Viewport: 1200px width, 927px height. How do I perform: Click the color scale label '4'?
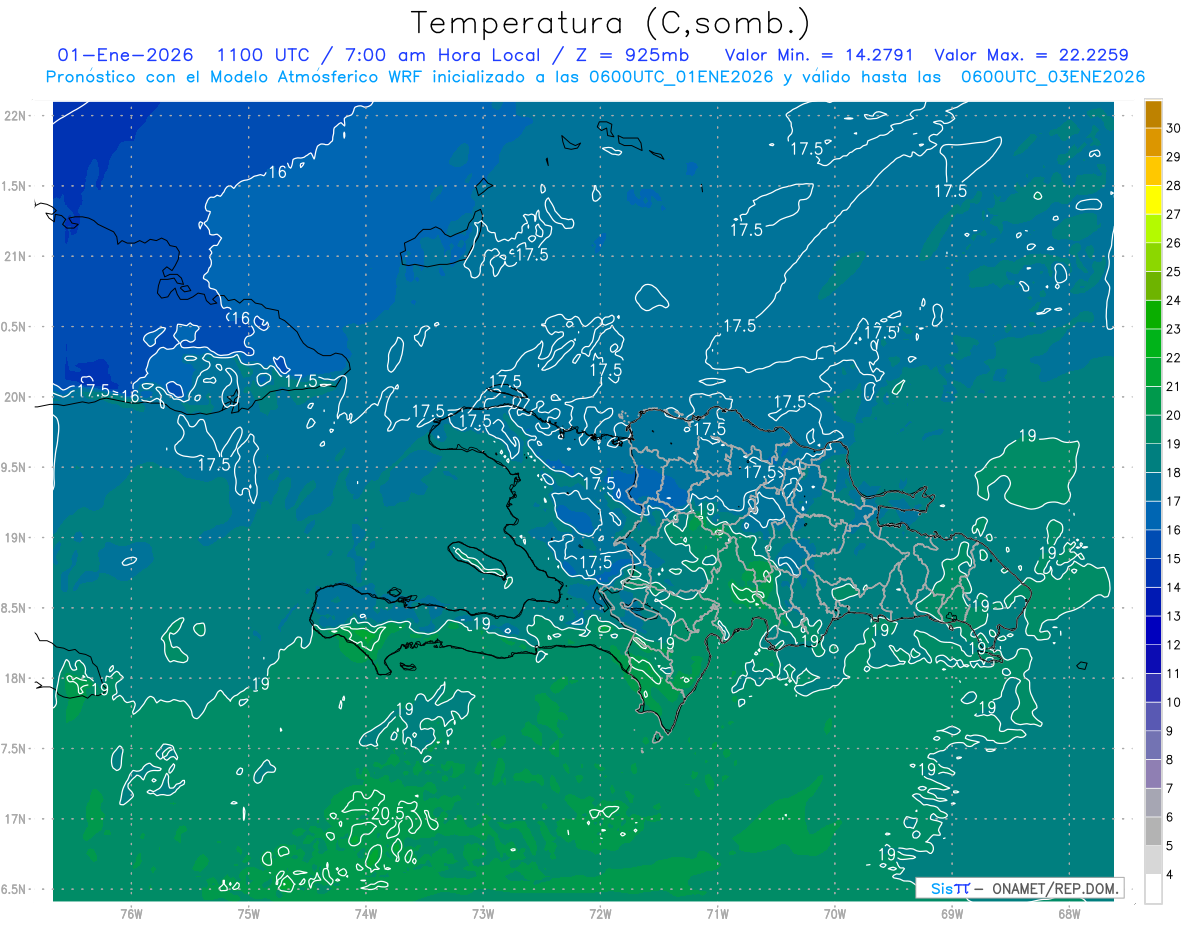point(1171,875)
